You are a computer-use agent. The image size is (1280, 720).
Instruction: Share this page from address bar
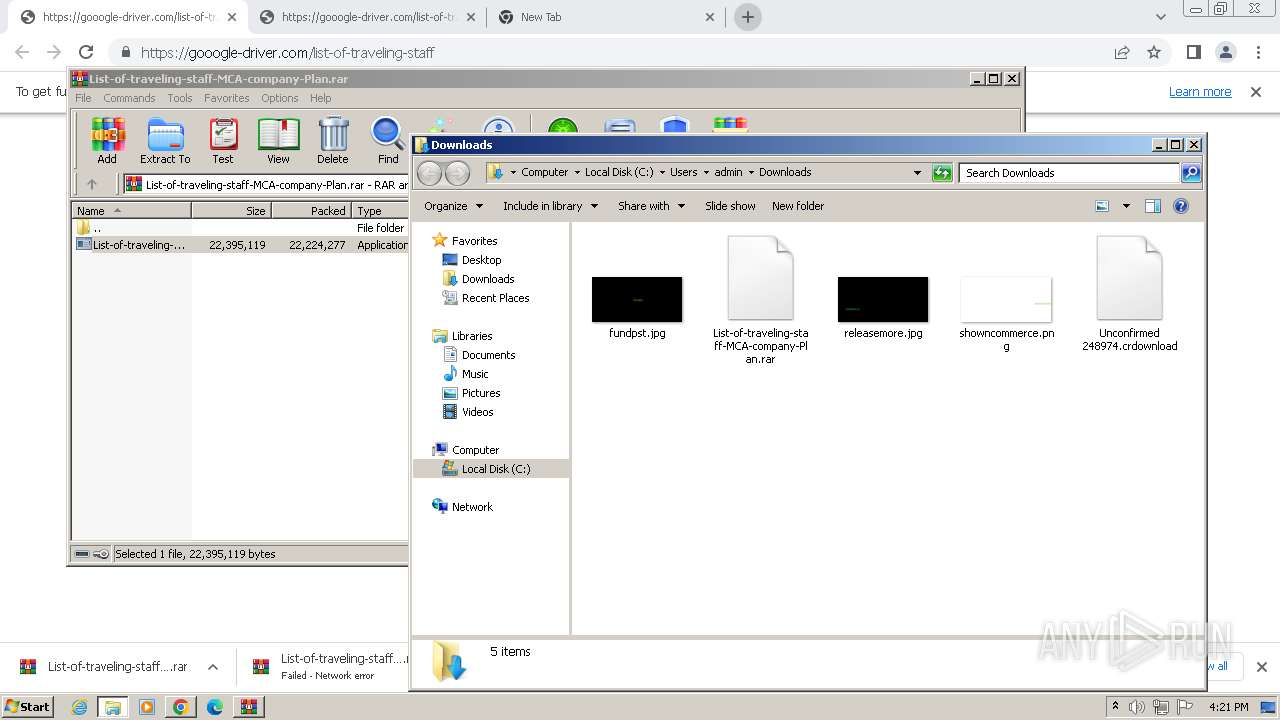[x=1122, y=52]
